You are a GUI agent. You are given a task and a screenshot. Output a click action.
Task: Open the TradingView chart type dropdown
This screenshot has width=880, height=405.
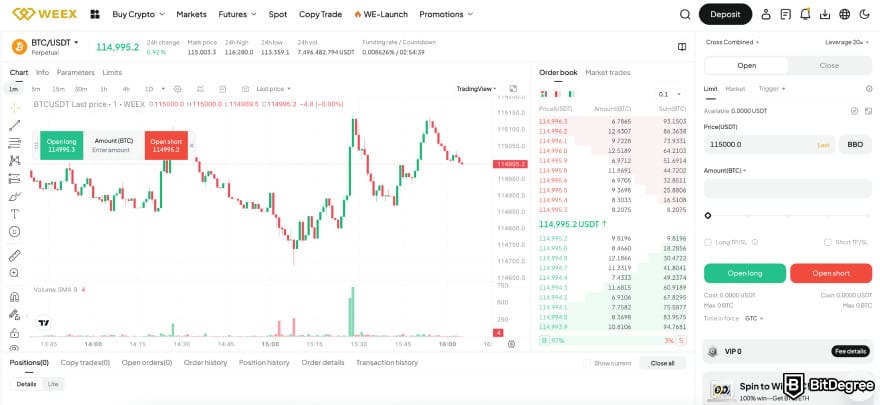pos(476,89)
